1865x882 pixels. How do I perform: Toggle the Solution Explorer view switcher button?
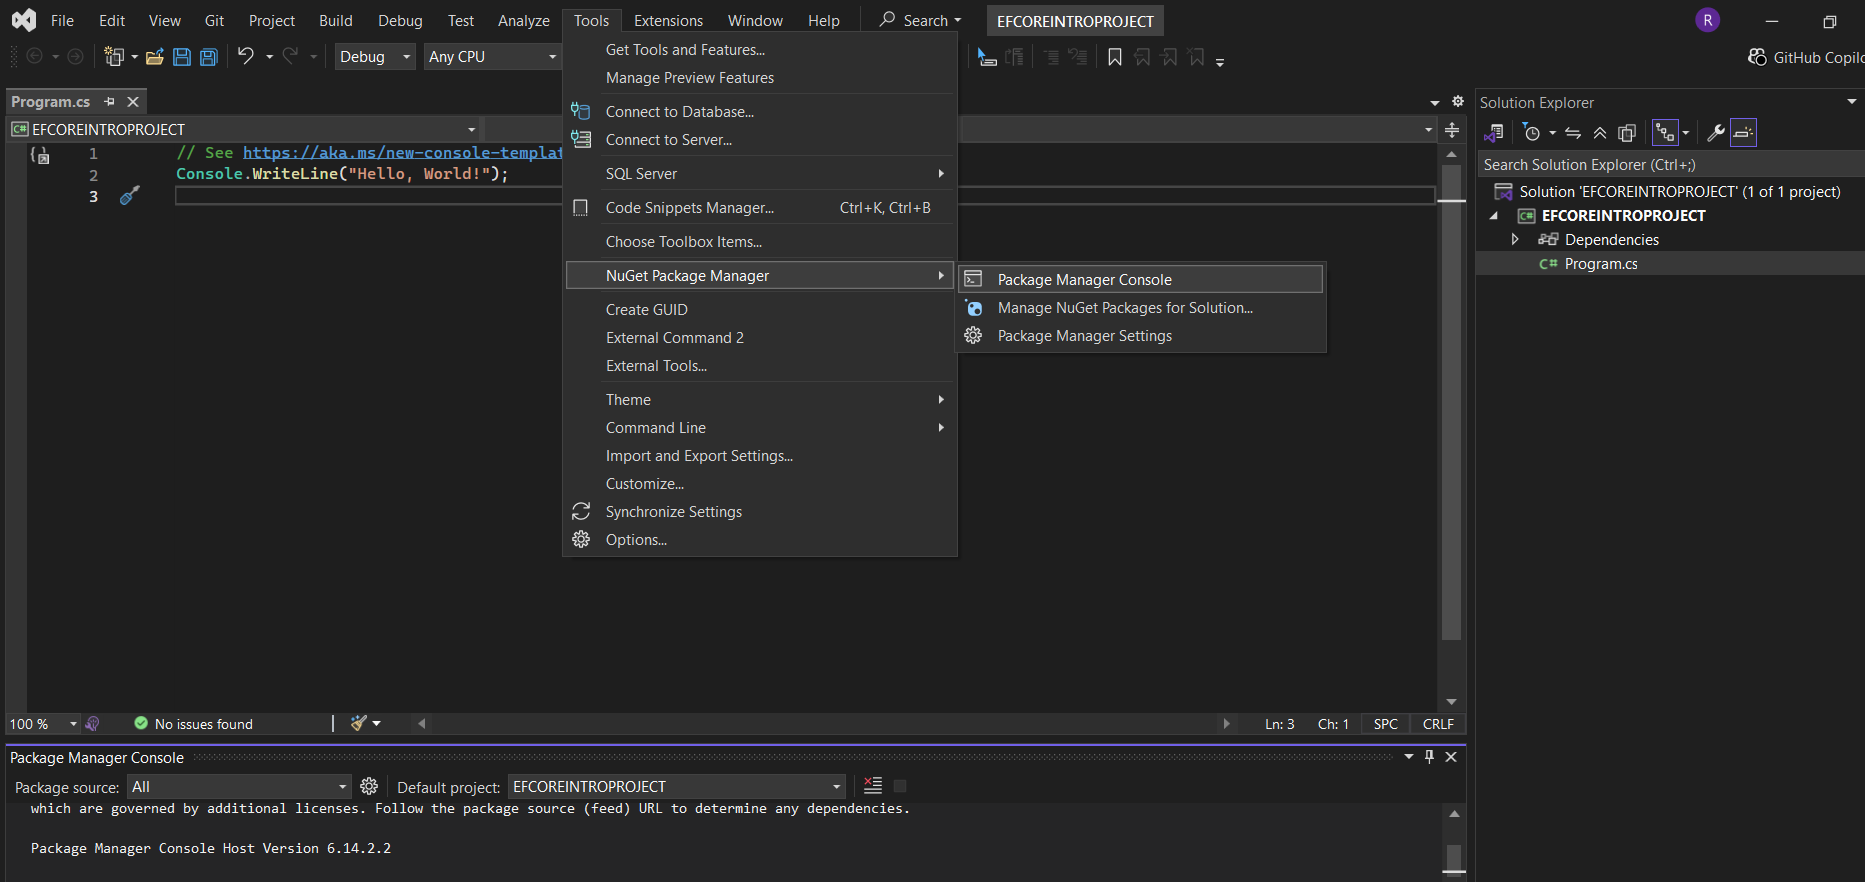[x=1494, y=133]
